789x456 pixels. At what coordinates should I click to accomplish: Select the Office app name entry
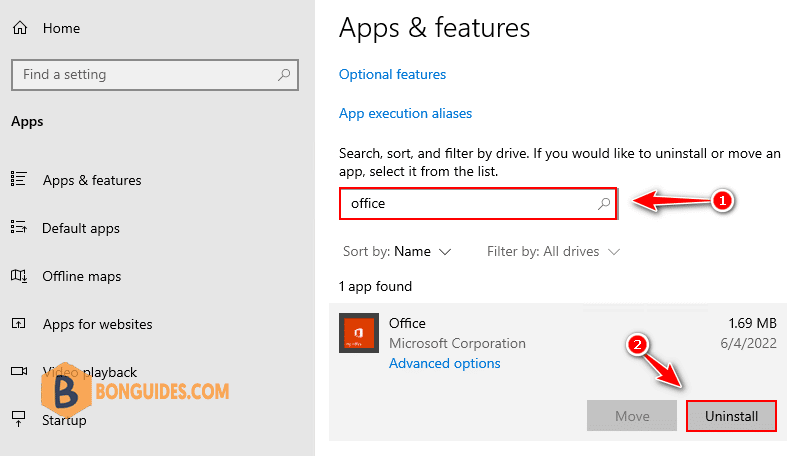(407, 323)
